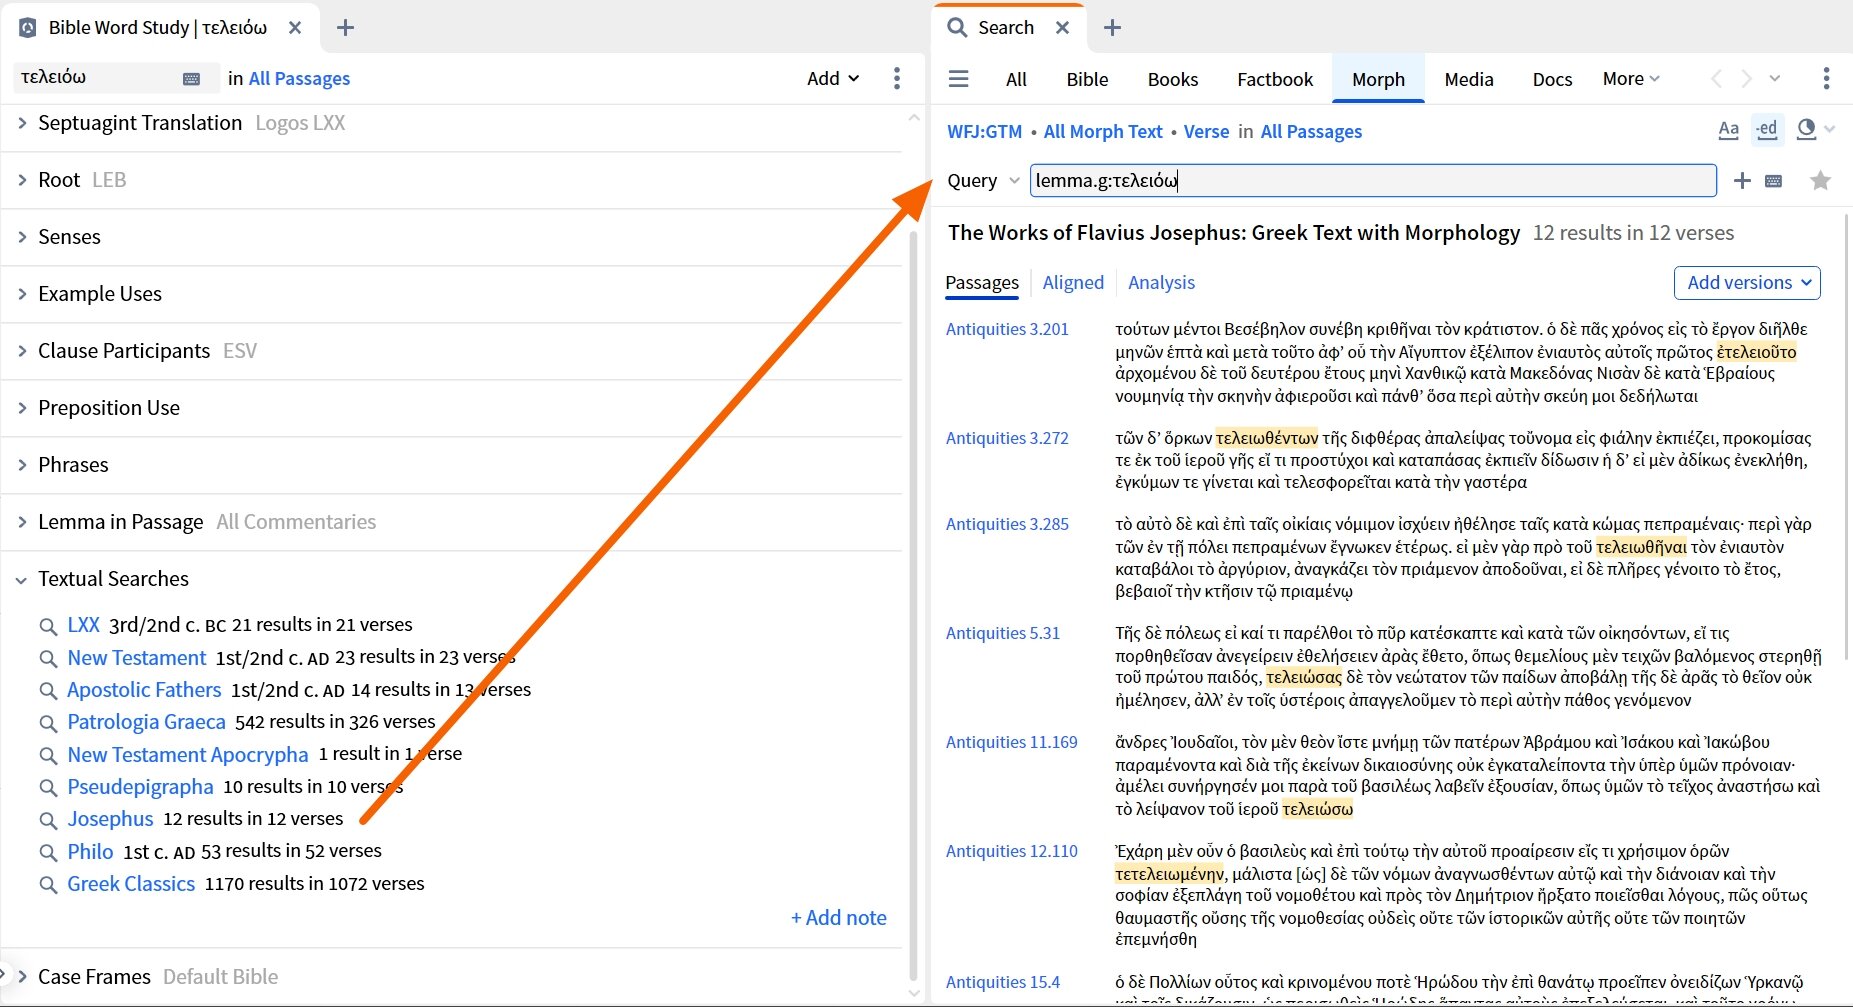Open the Search hamburger menu
The image size is (1853, 1007).
(x=958, y=79)
